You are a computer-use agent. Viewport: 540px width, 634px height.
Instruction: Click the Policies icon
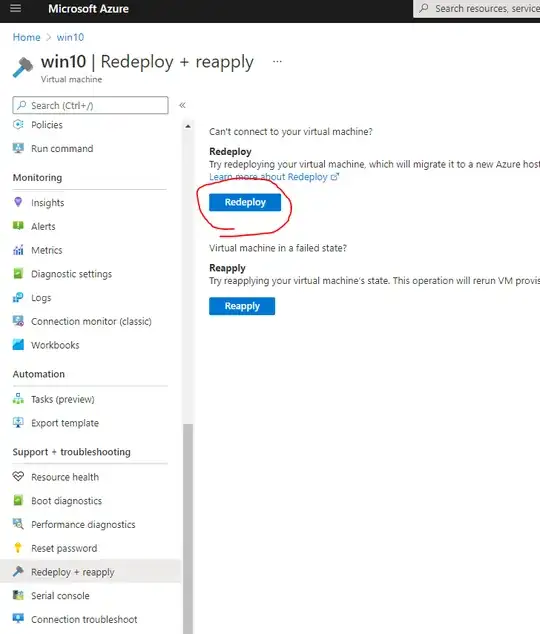[x=18, y=125]
